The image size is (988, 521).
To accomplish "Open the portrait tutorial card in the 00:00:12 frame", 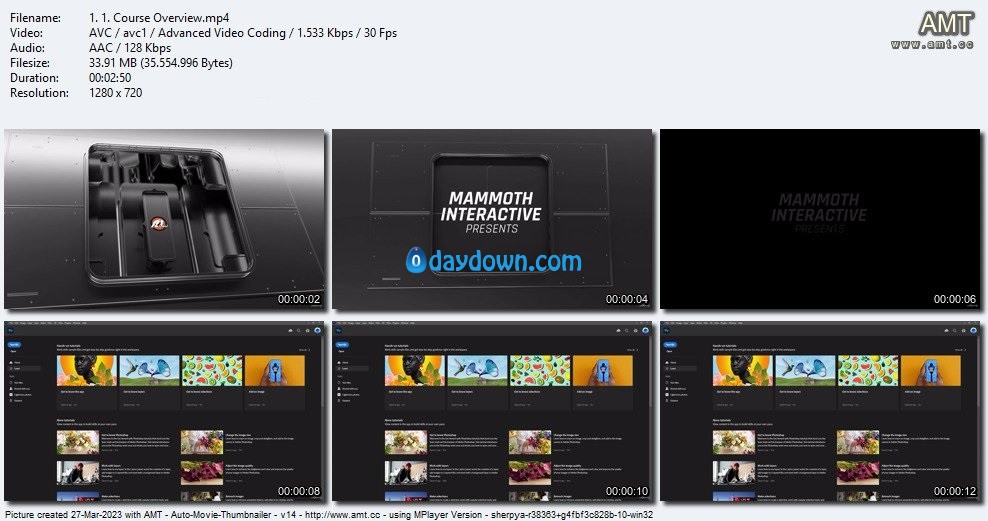I will pos(742,382).
